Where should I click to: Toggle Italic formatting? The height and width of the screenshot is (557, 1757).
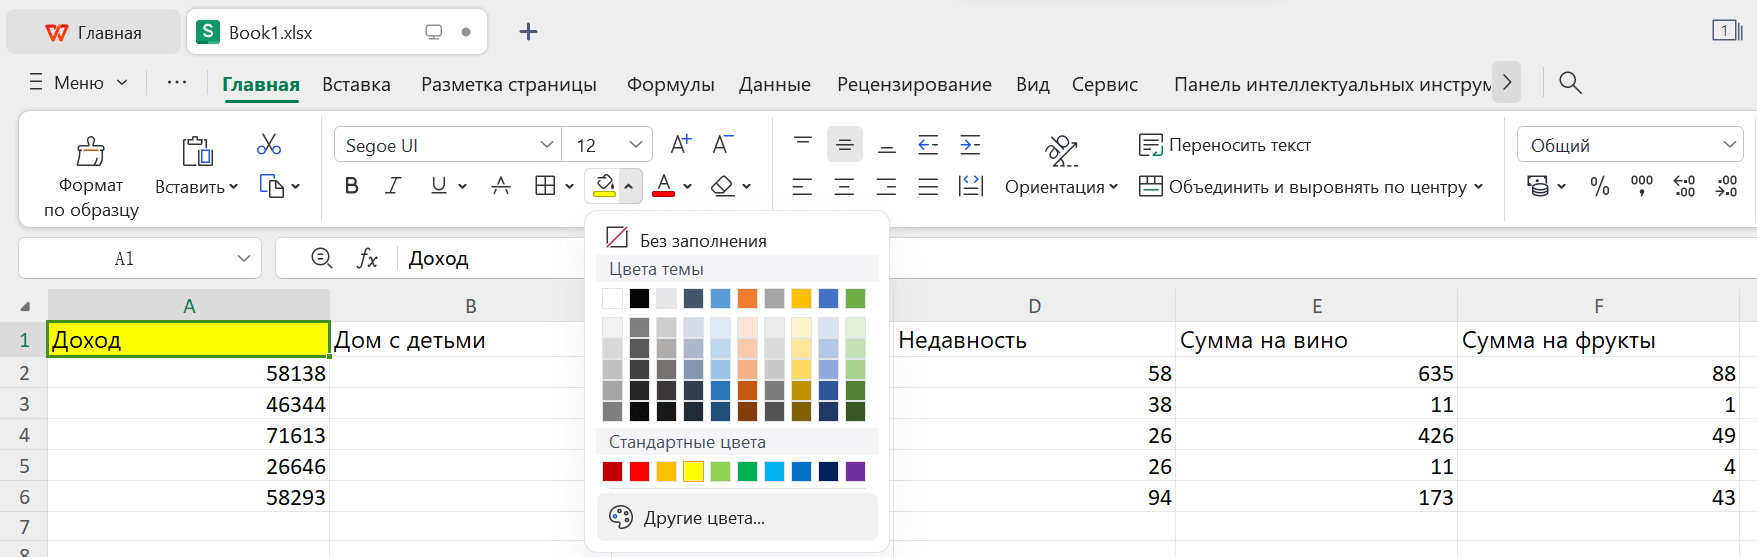393,186
